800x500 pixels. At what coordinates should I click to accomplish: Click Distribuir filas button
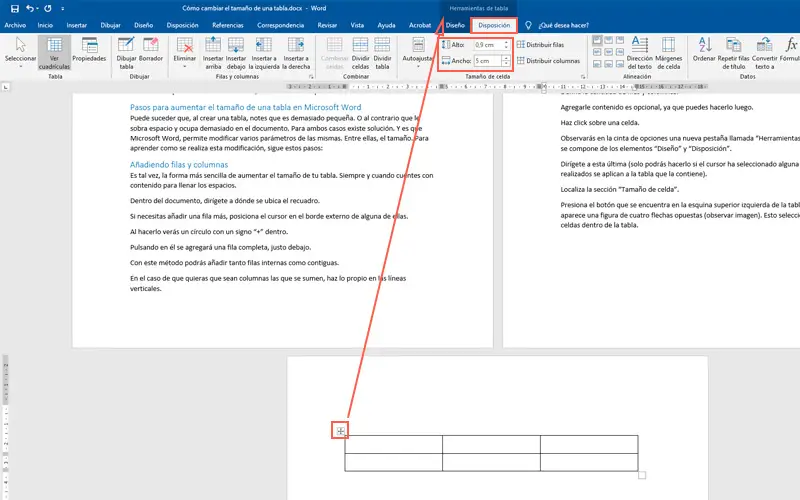(546, 45)
